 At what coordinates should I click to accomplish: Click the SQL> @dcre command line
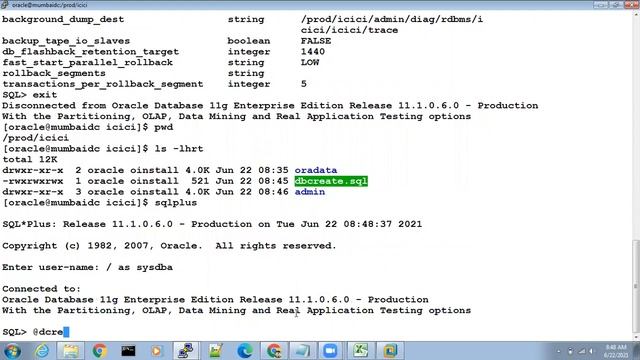coord(36,332)
